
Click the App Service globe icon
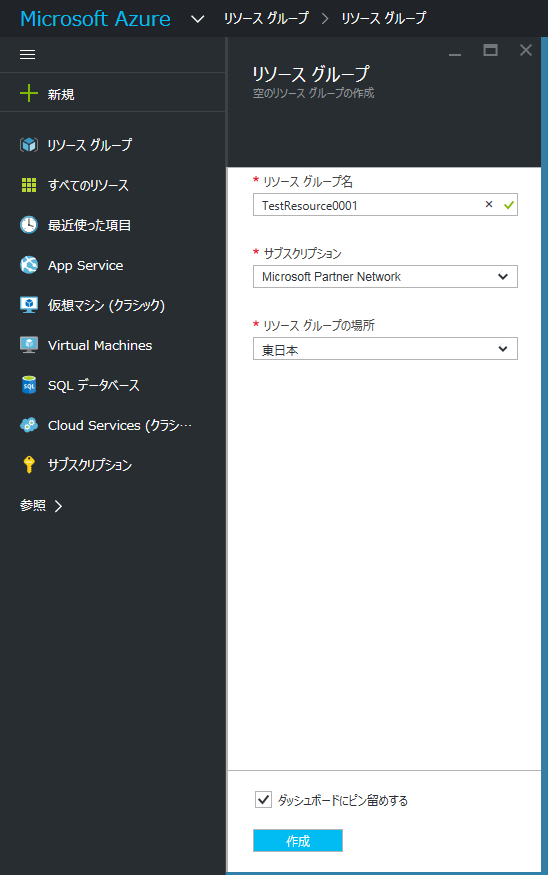[28, 265]
